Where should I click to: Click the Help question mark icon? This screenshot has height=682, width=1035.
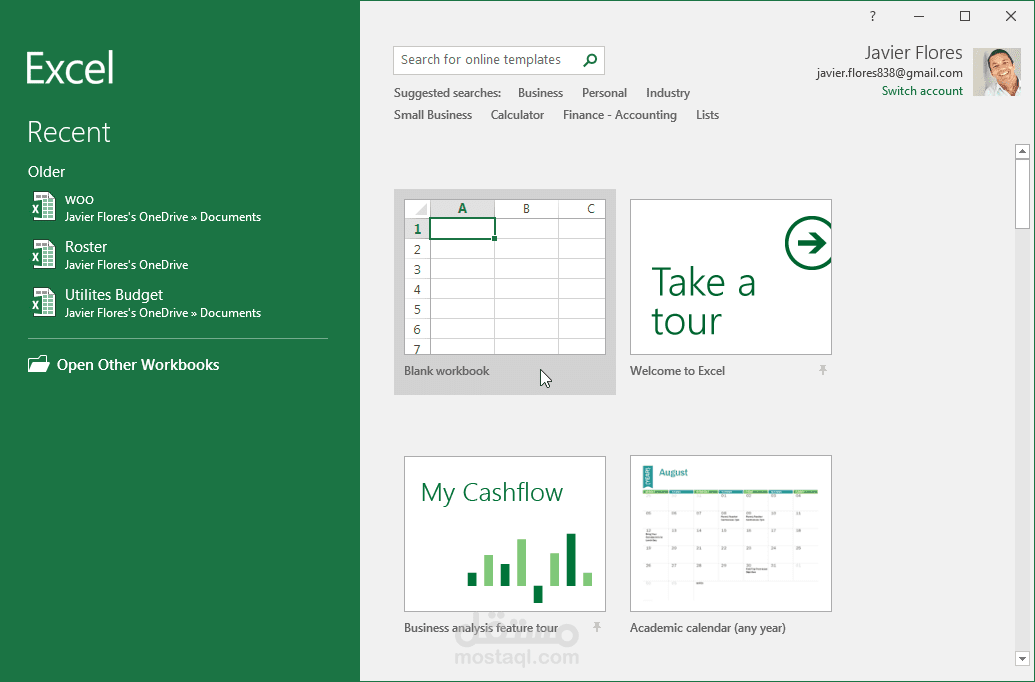[873, 16]
